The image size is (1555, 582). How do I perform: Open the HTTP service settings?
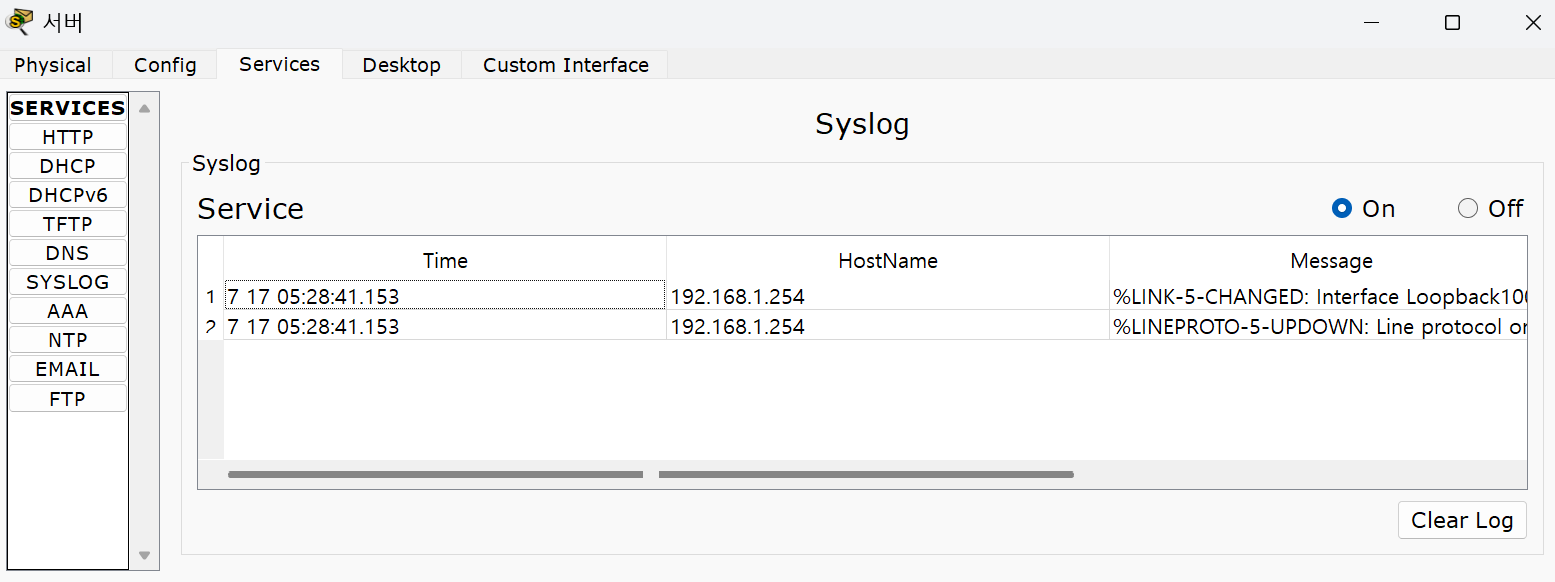click(68, 137)
